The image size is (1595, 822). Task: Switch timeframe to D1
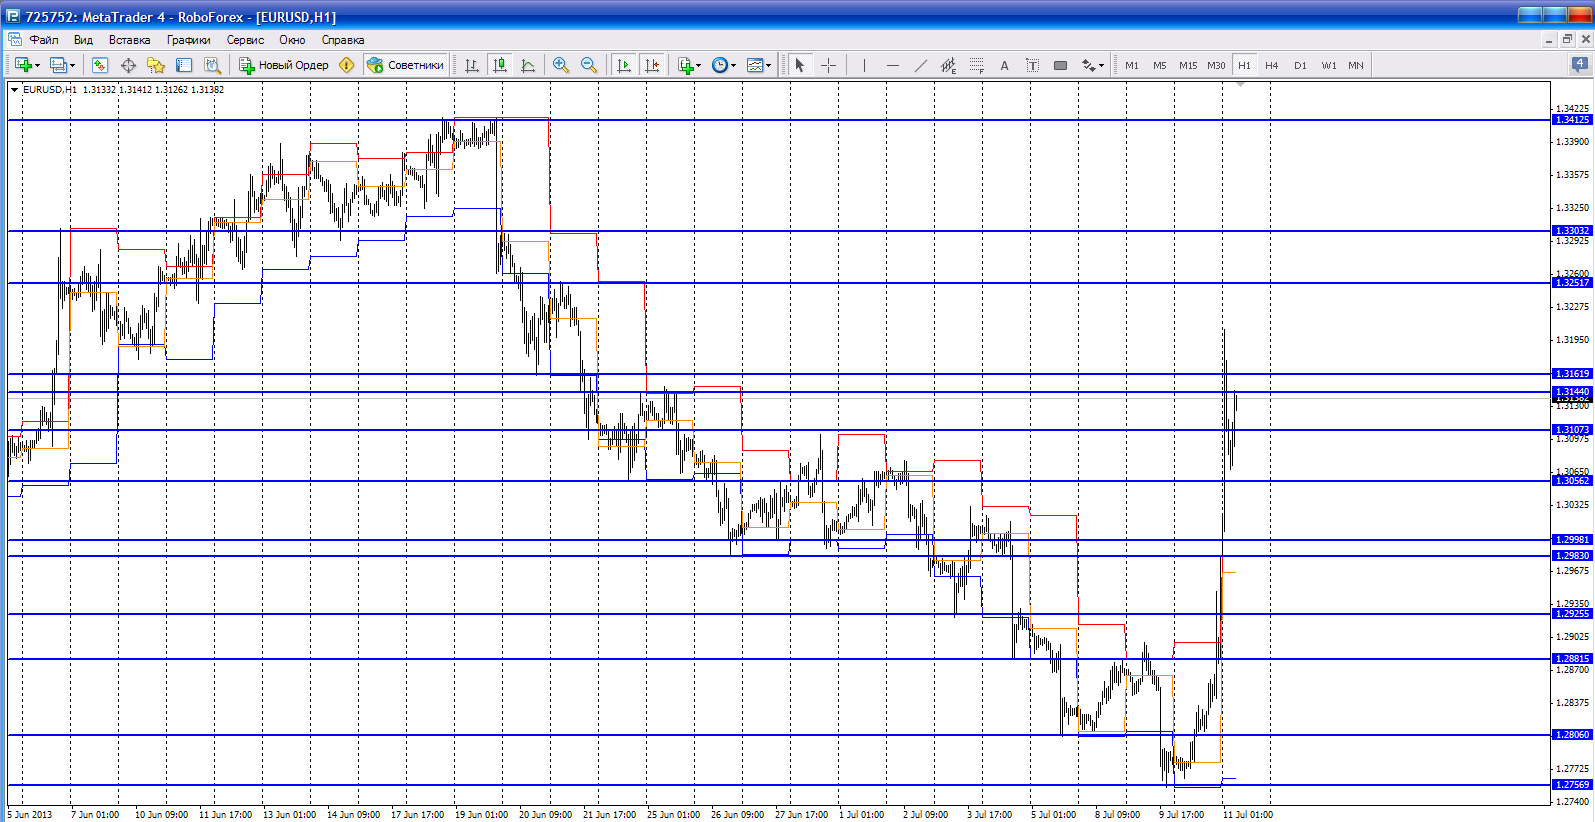point(1300,65)
